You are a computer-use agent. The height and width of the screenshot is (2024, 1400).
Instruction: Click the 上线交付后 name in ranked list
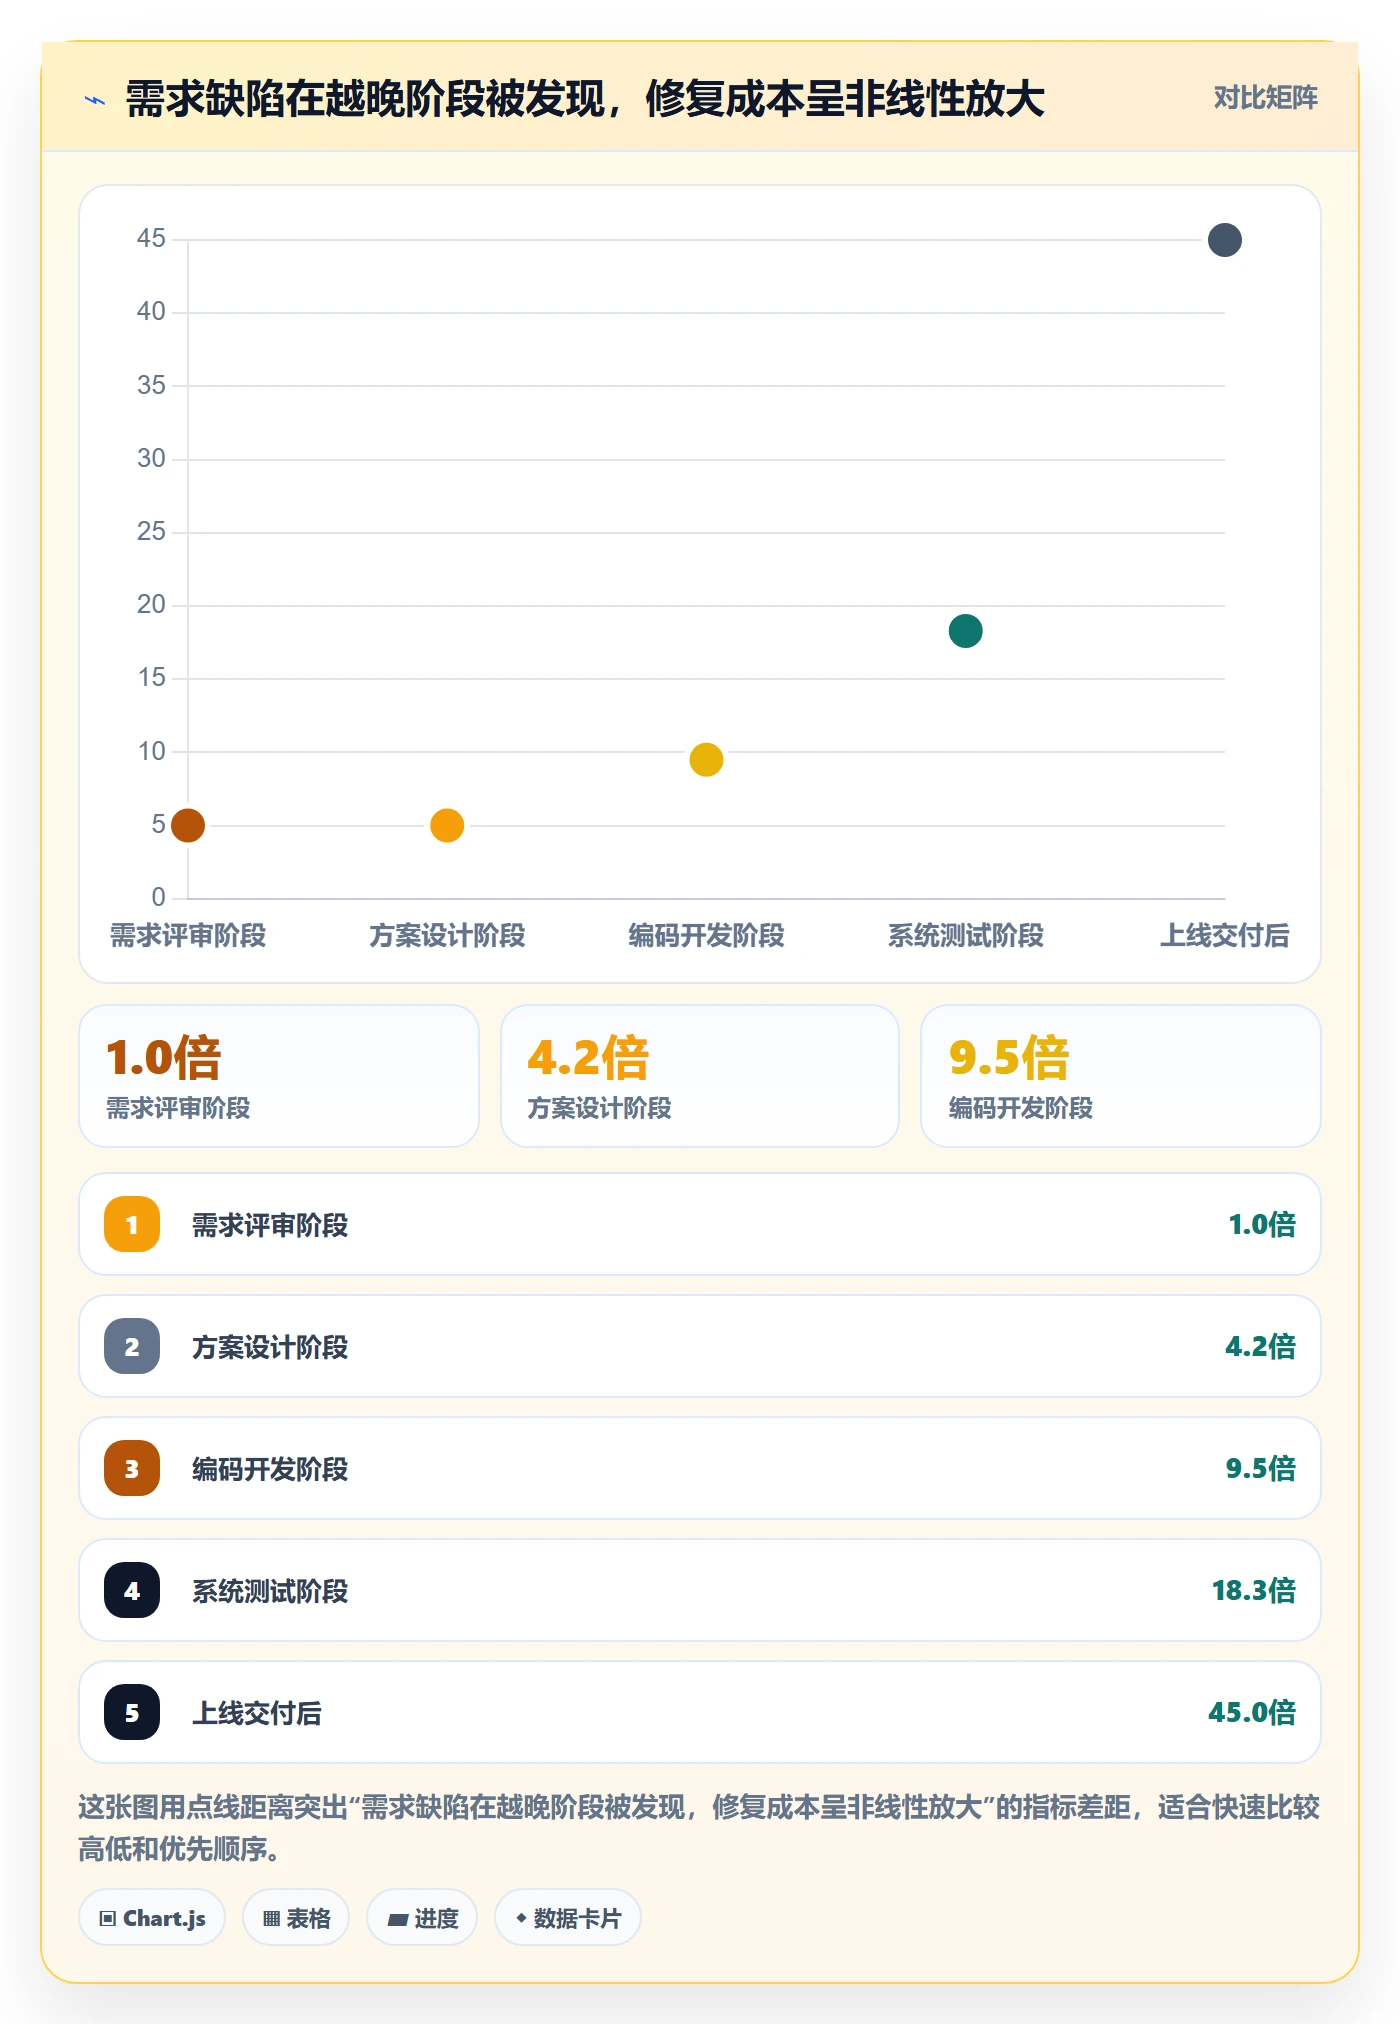257,1713
